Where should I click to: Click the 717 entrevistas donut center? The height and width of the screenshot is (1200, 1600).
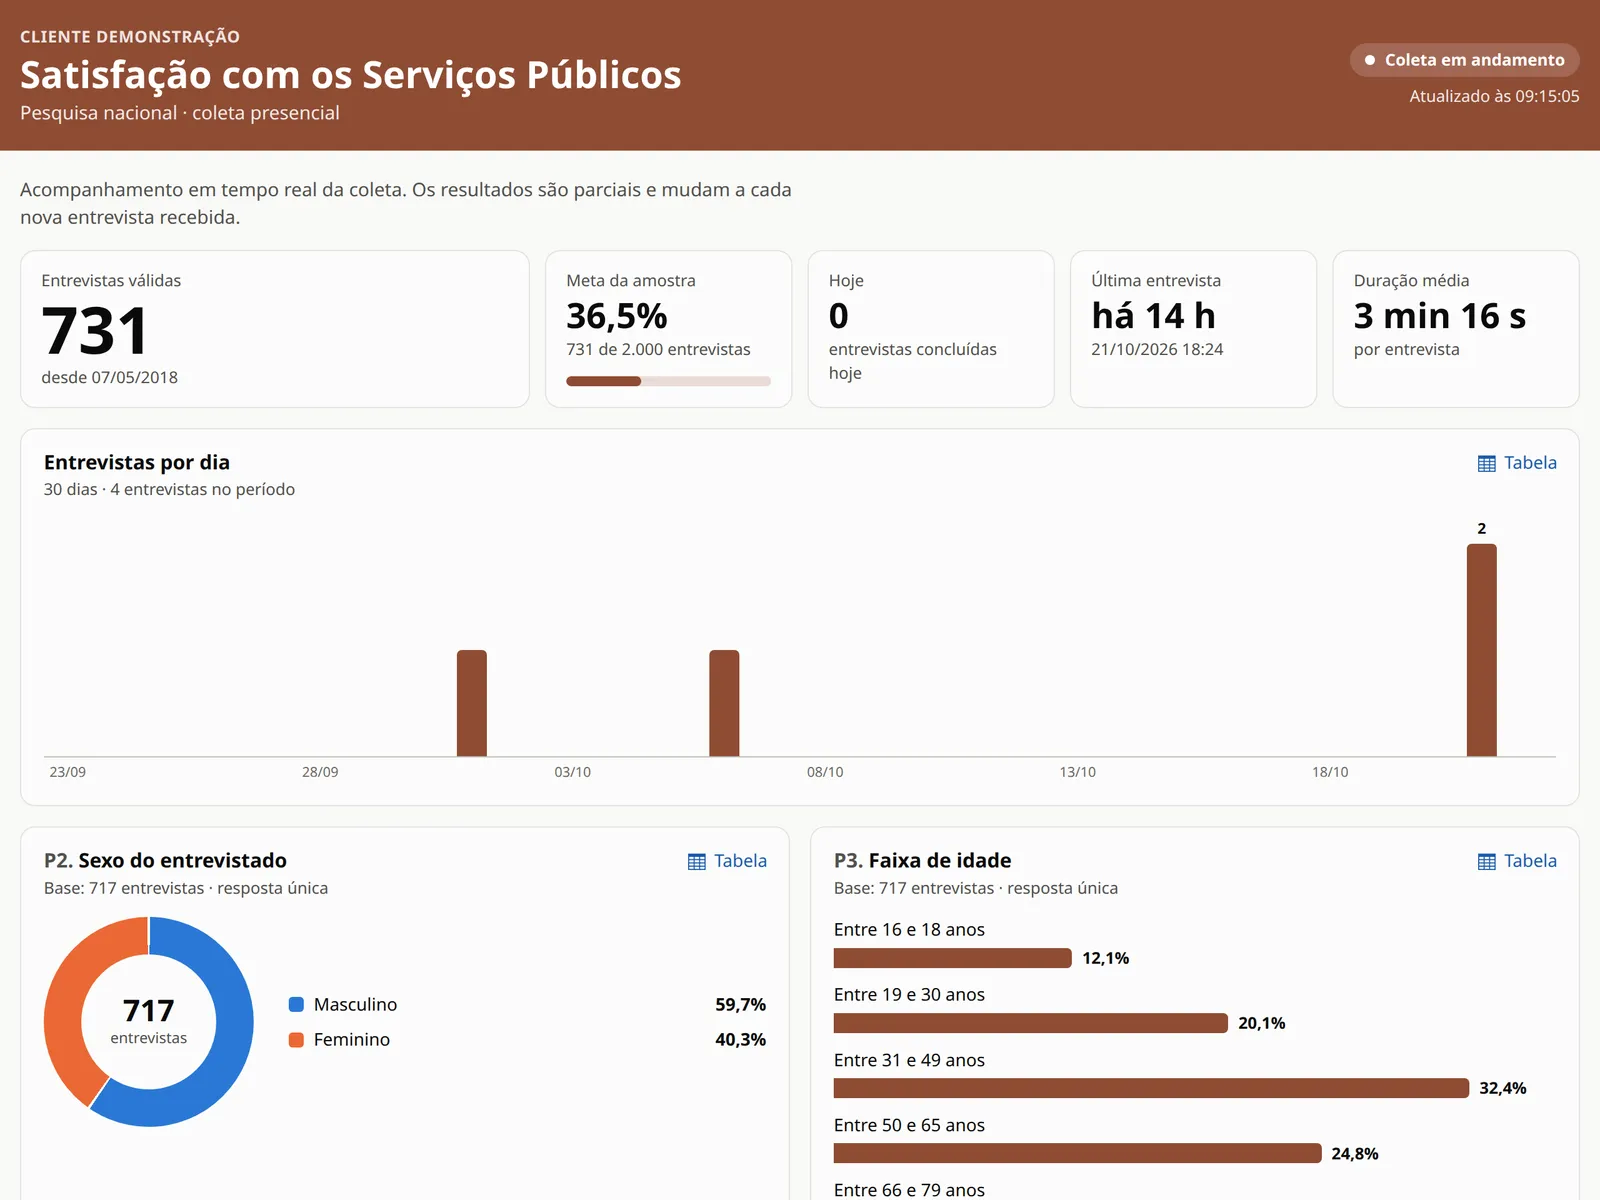point(148,1021)
